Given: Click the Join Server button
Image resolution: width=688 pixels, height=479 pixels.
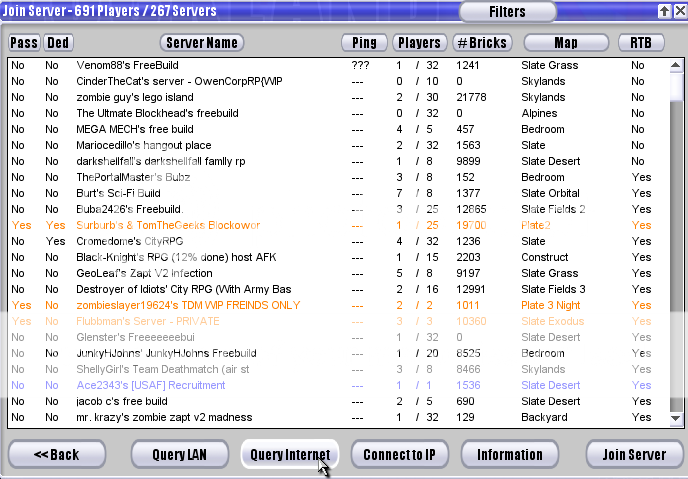Looking at the screenshot, I should 633,455.
